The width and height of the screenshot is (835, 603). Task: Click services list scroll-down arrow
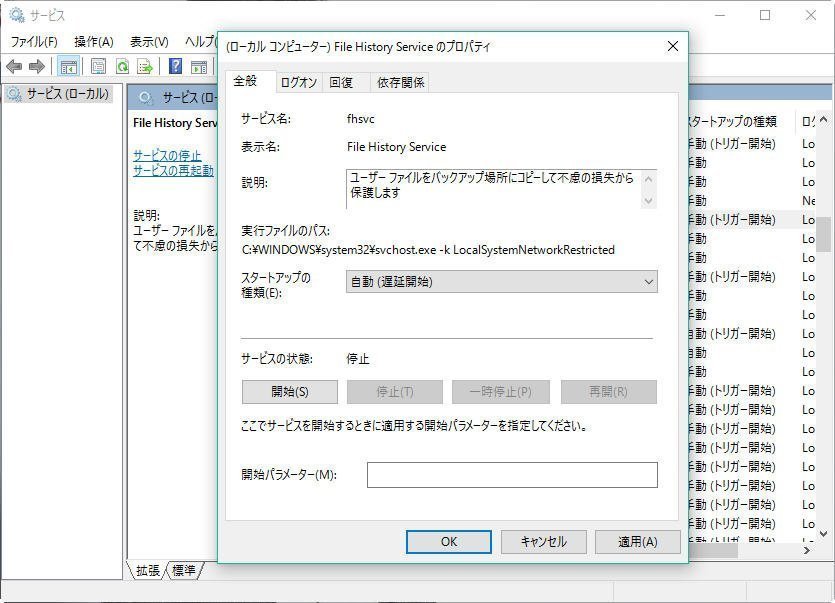click(823, 533)
